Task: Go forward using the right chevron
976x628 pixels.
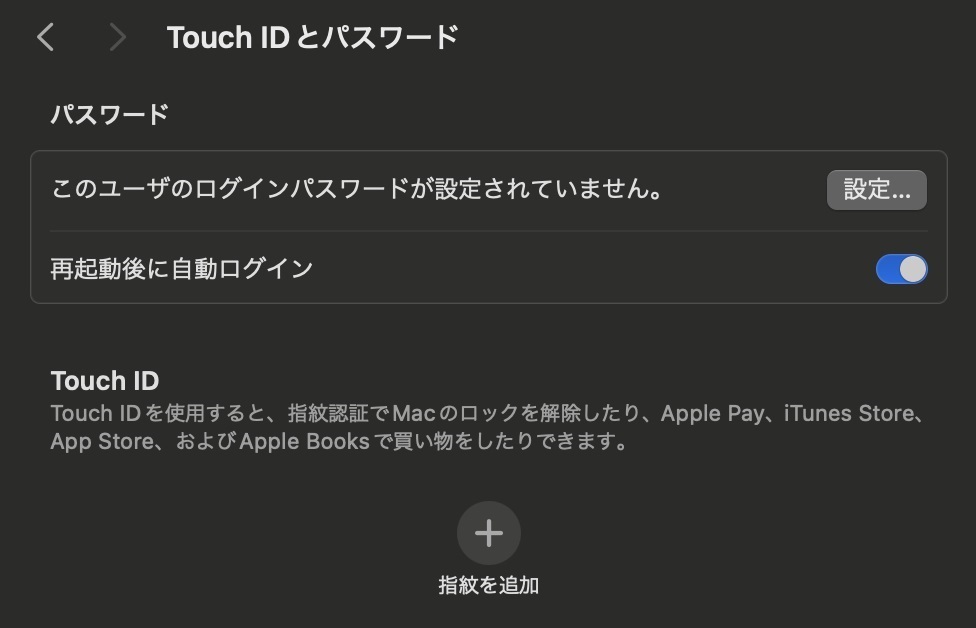Action: click(x=117, y=37)
